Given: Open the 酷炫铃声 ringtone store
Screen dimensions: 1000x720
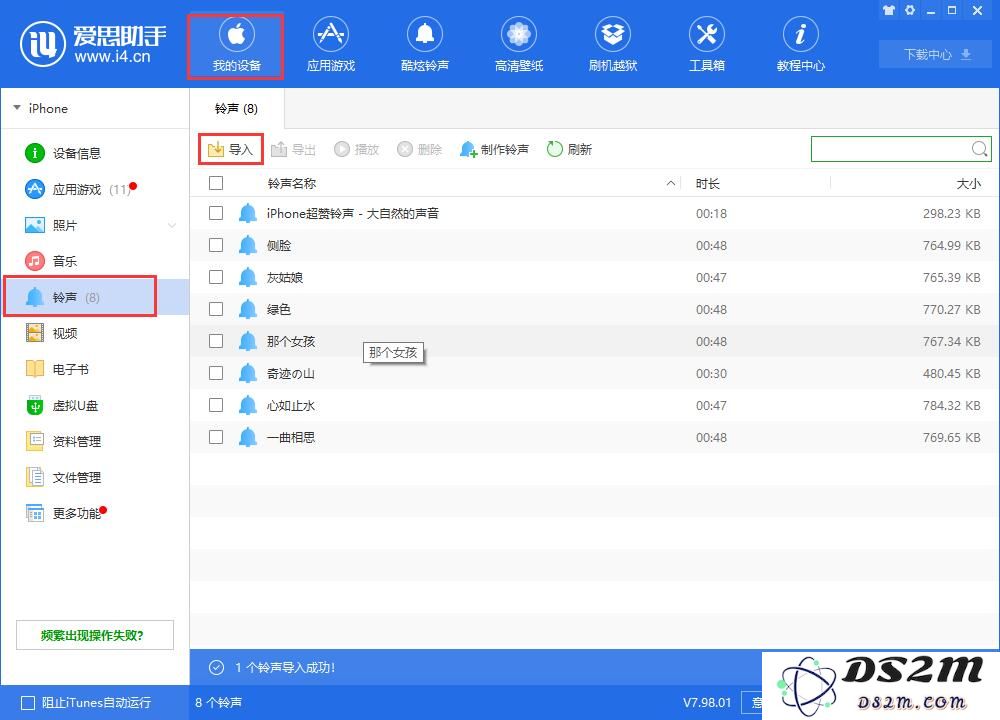Looking at the screenshot, I should pos(425,46).
